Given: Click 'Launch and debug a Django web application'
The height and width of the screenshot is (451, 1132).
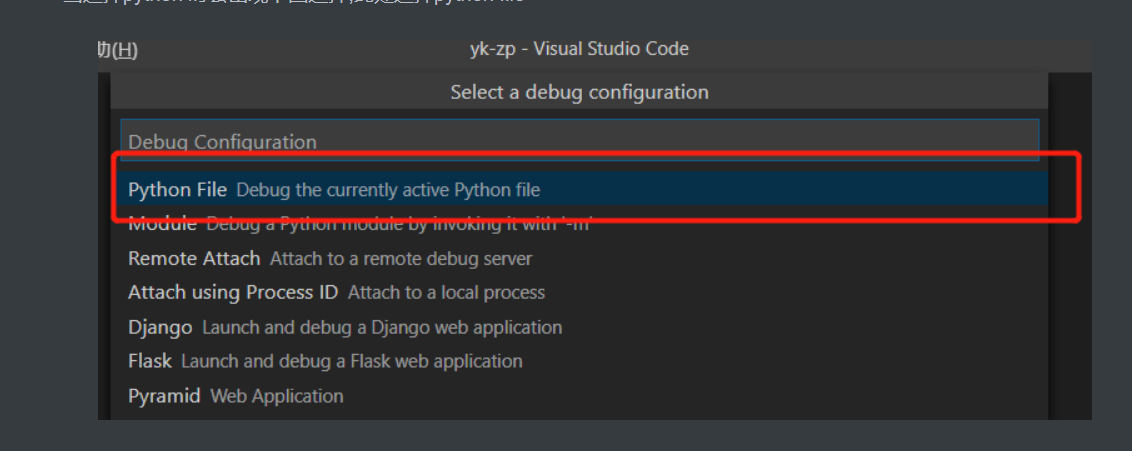Looking at the screenshot, I should click(382, 327).
